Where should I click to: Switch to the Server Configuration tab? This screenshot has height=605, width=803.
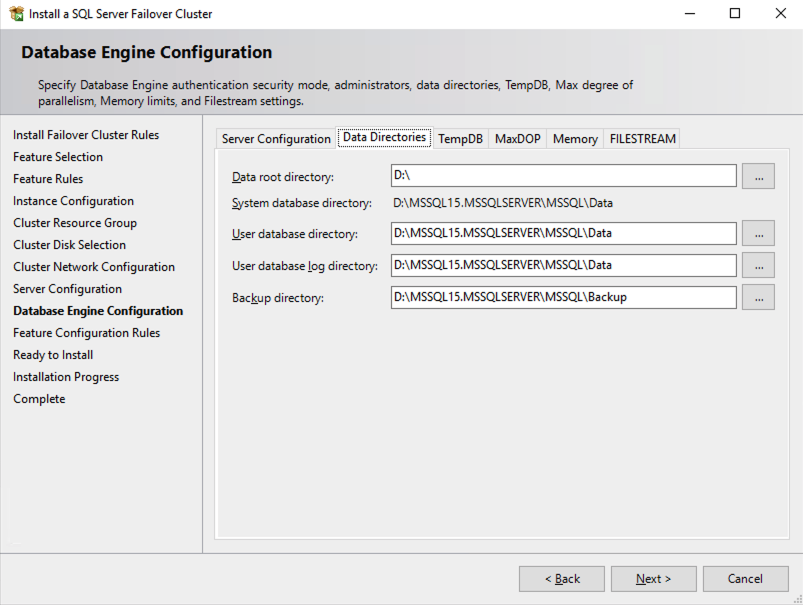276,139
